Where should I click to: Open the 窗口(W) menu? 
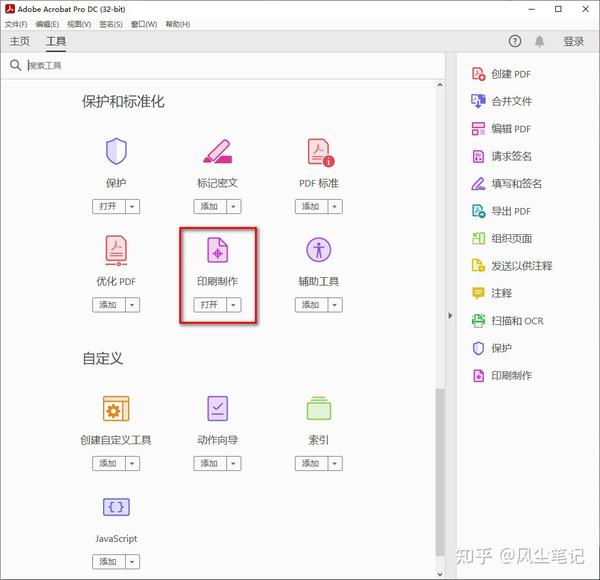click(x=144, y=24)
